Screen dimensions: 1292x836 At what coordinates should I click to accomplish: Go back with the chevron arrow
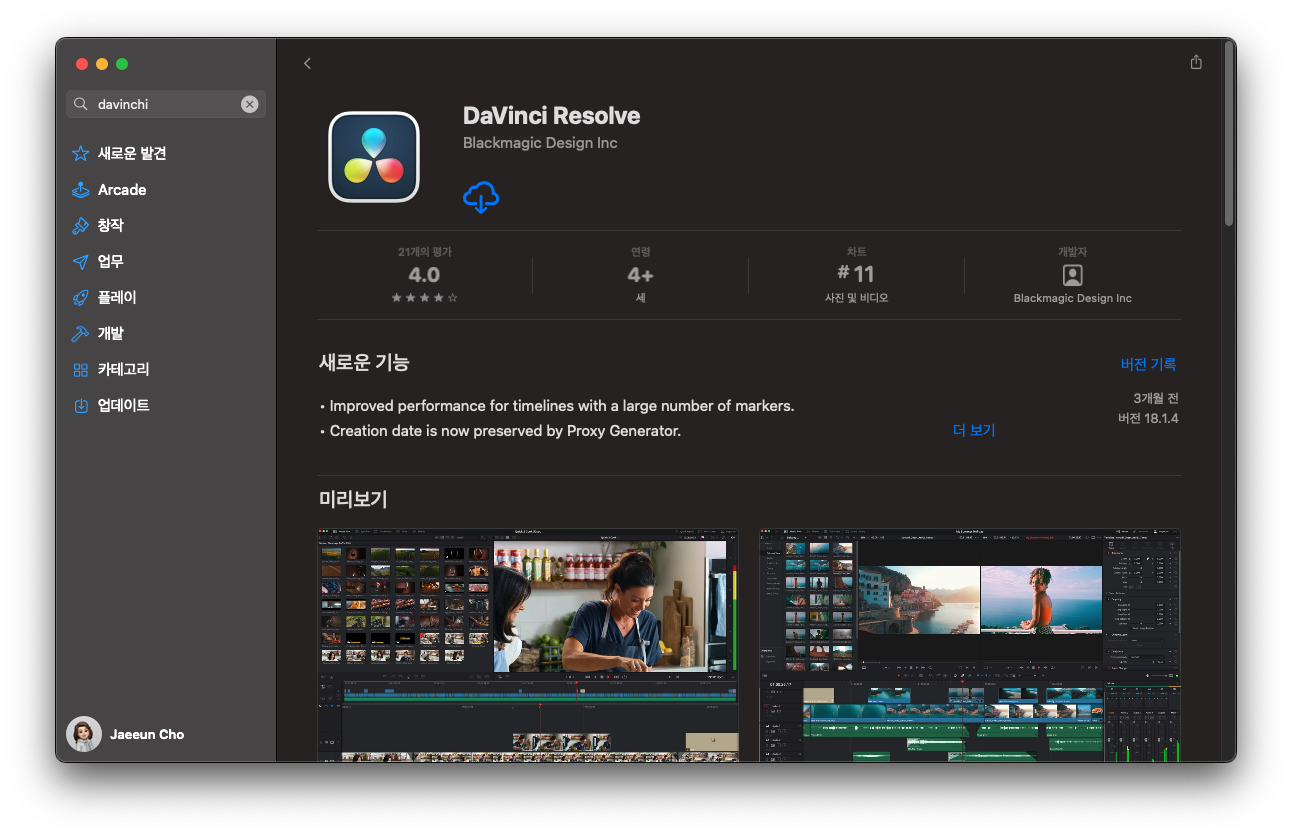click(x=307, y=63)
